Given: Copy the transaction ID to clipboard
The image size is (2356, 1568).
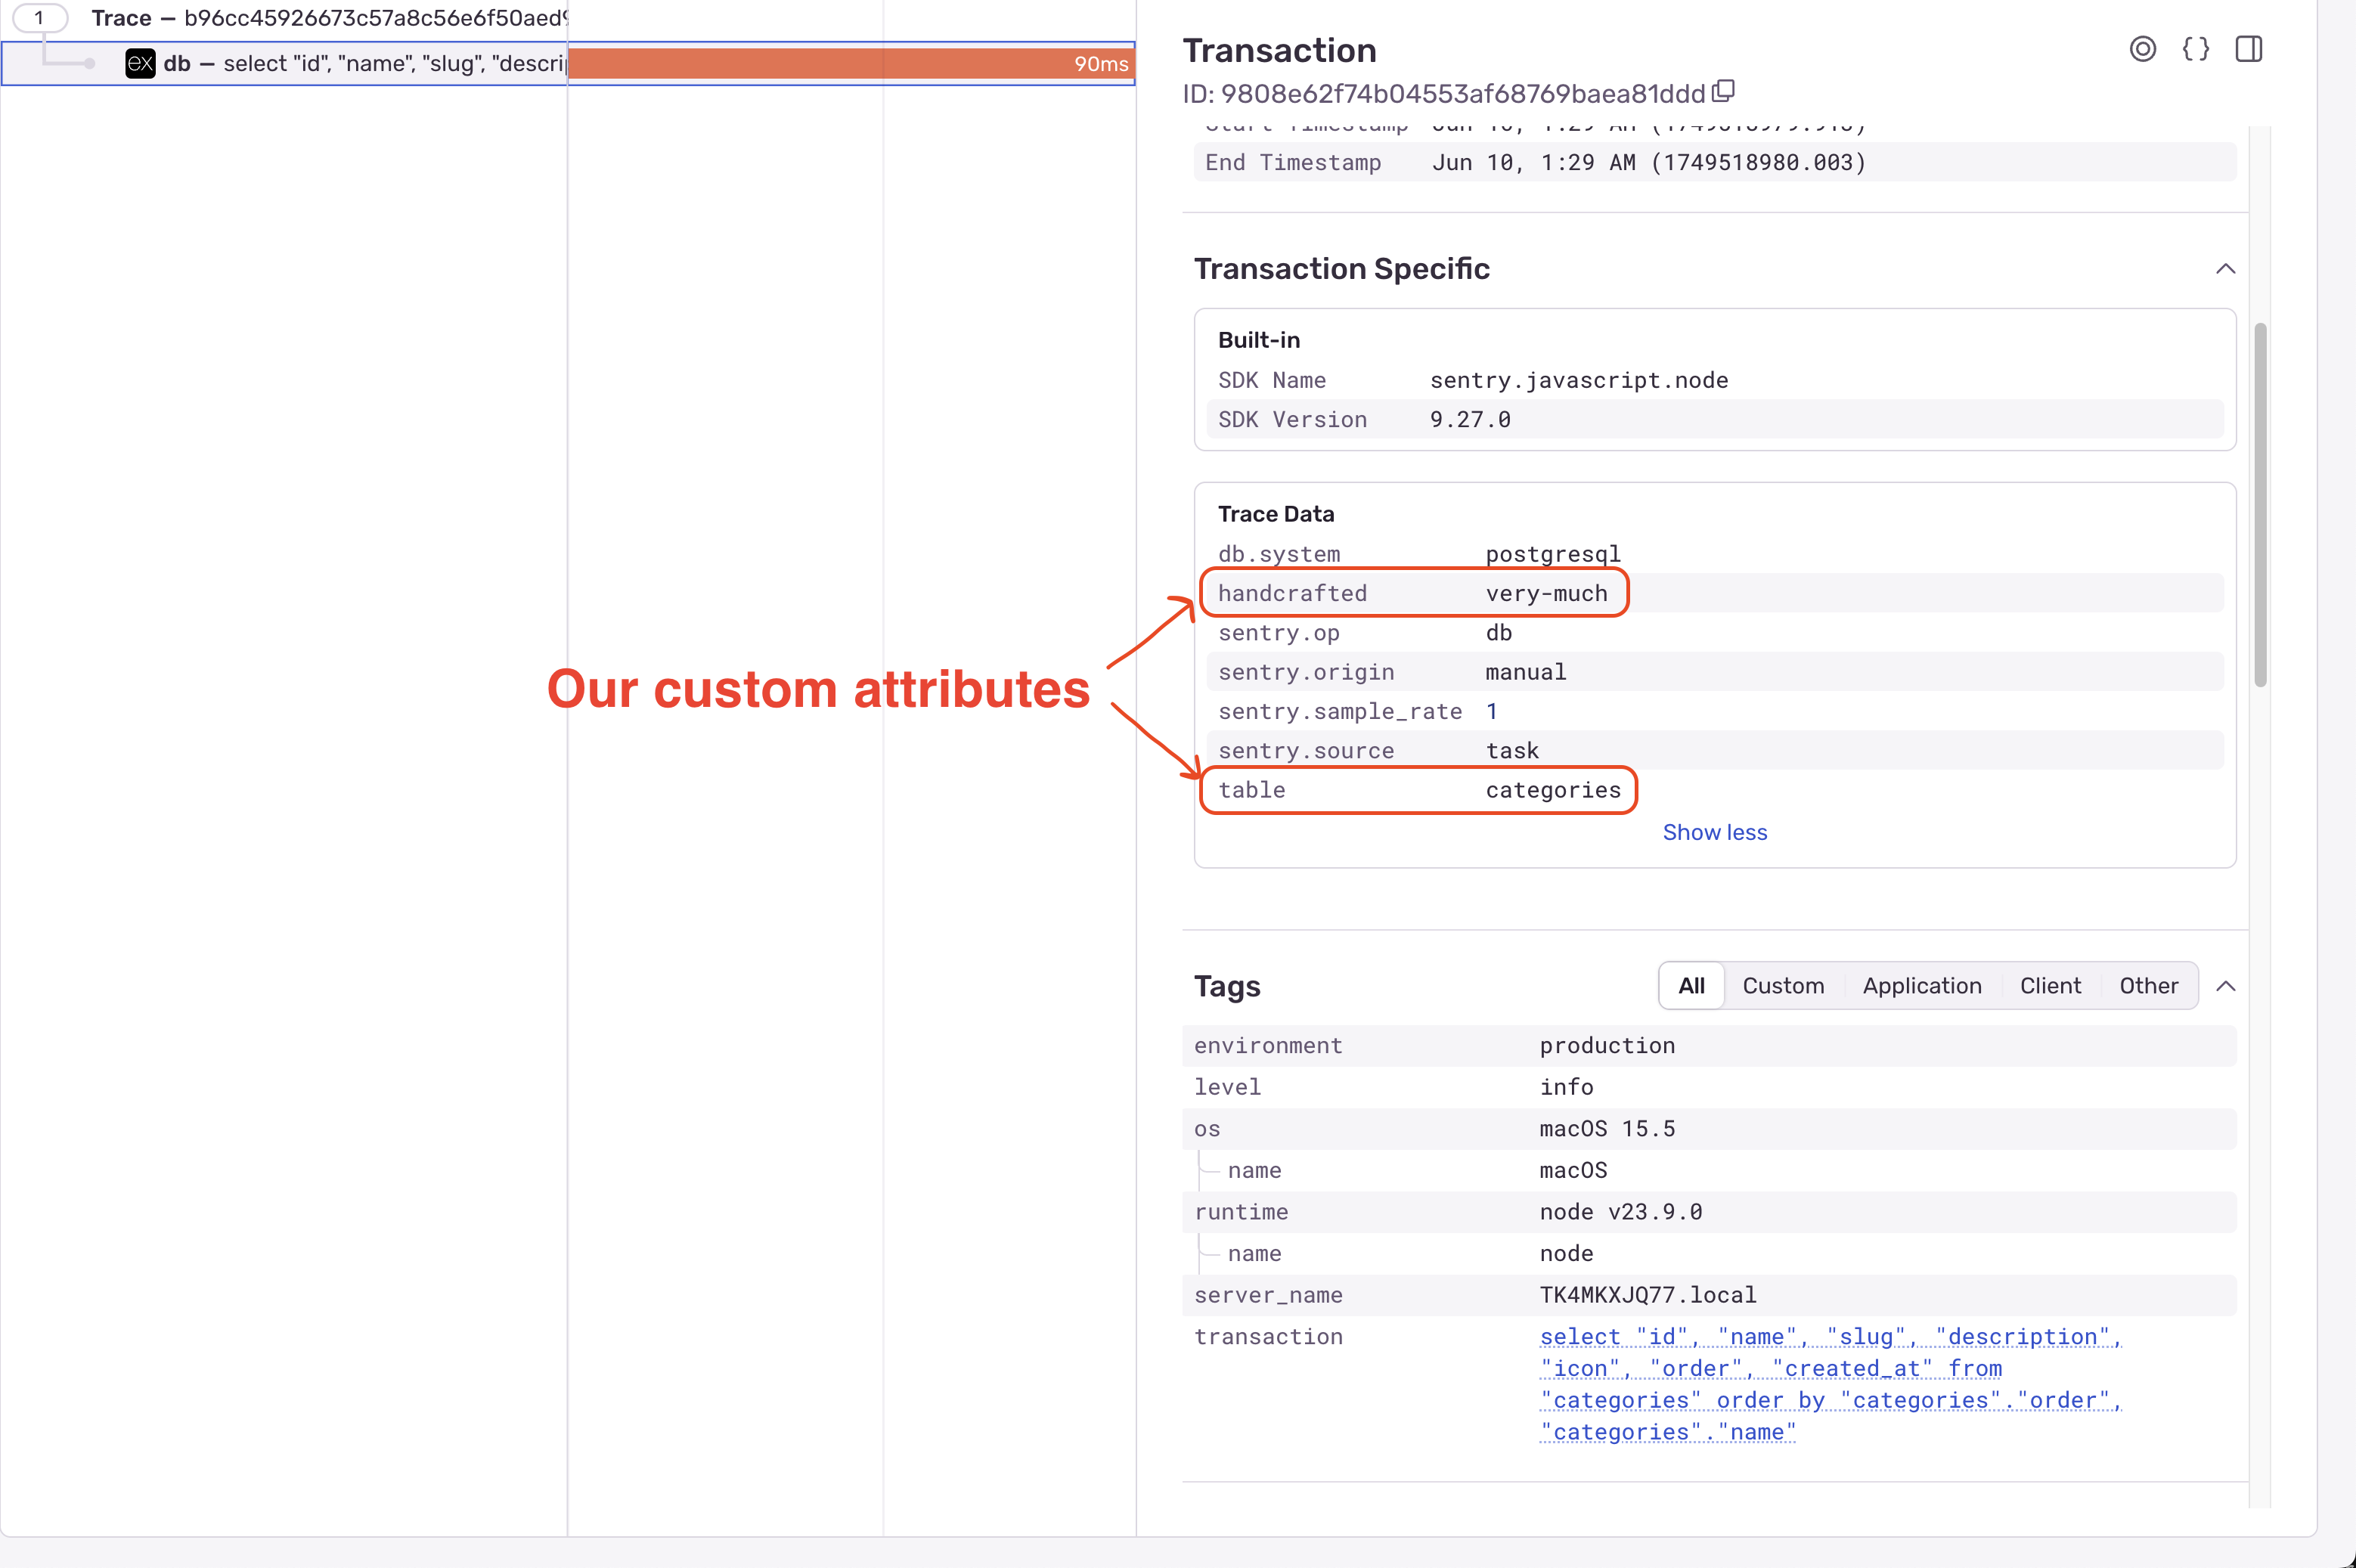Looking at the screenshot, I should pos(1723,92).
